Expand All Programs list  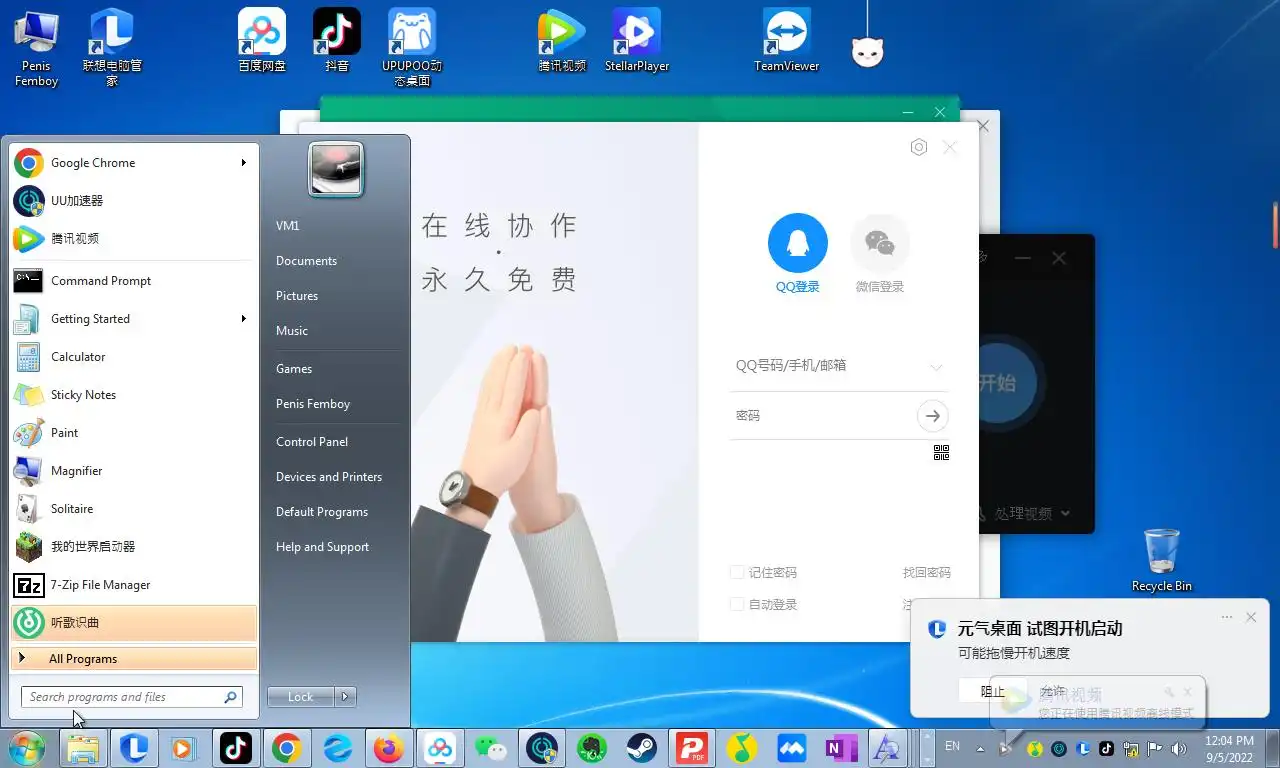pyautogui.click(x=134, y=659)
